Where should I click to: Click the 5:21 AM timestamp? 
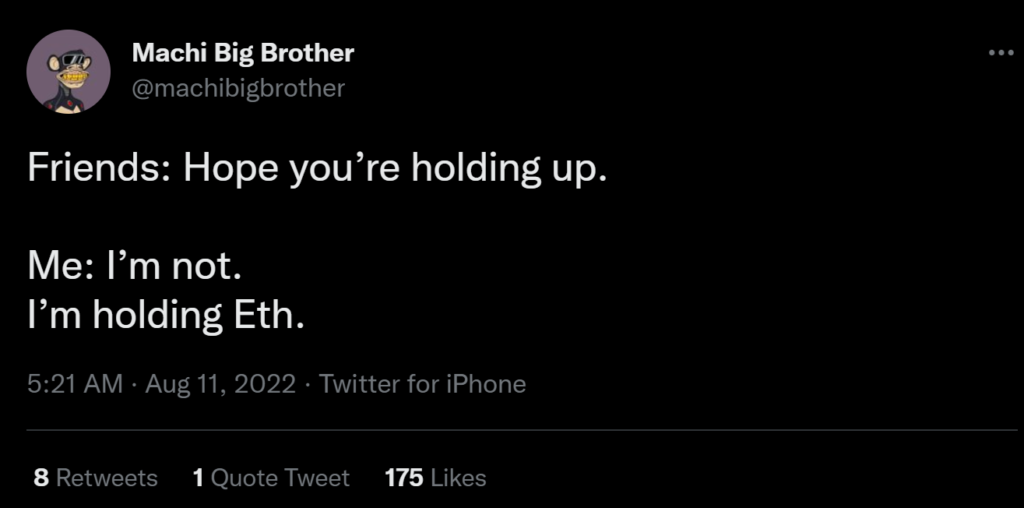76,384
